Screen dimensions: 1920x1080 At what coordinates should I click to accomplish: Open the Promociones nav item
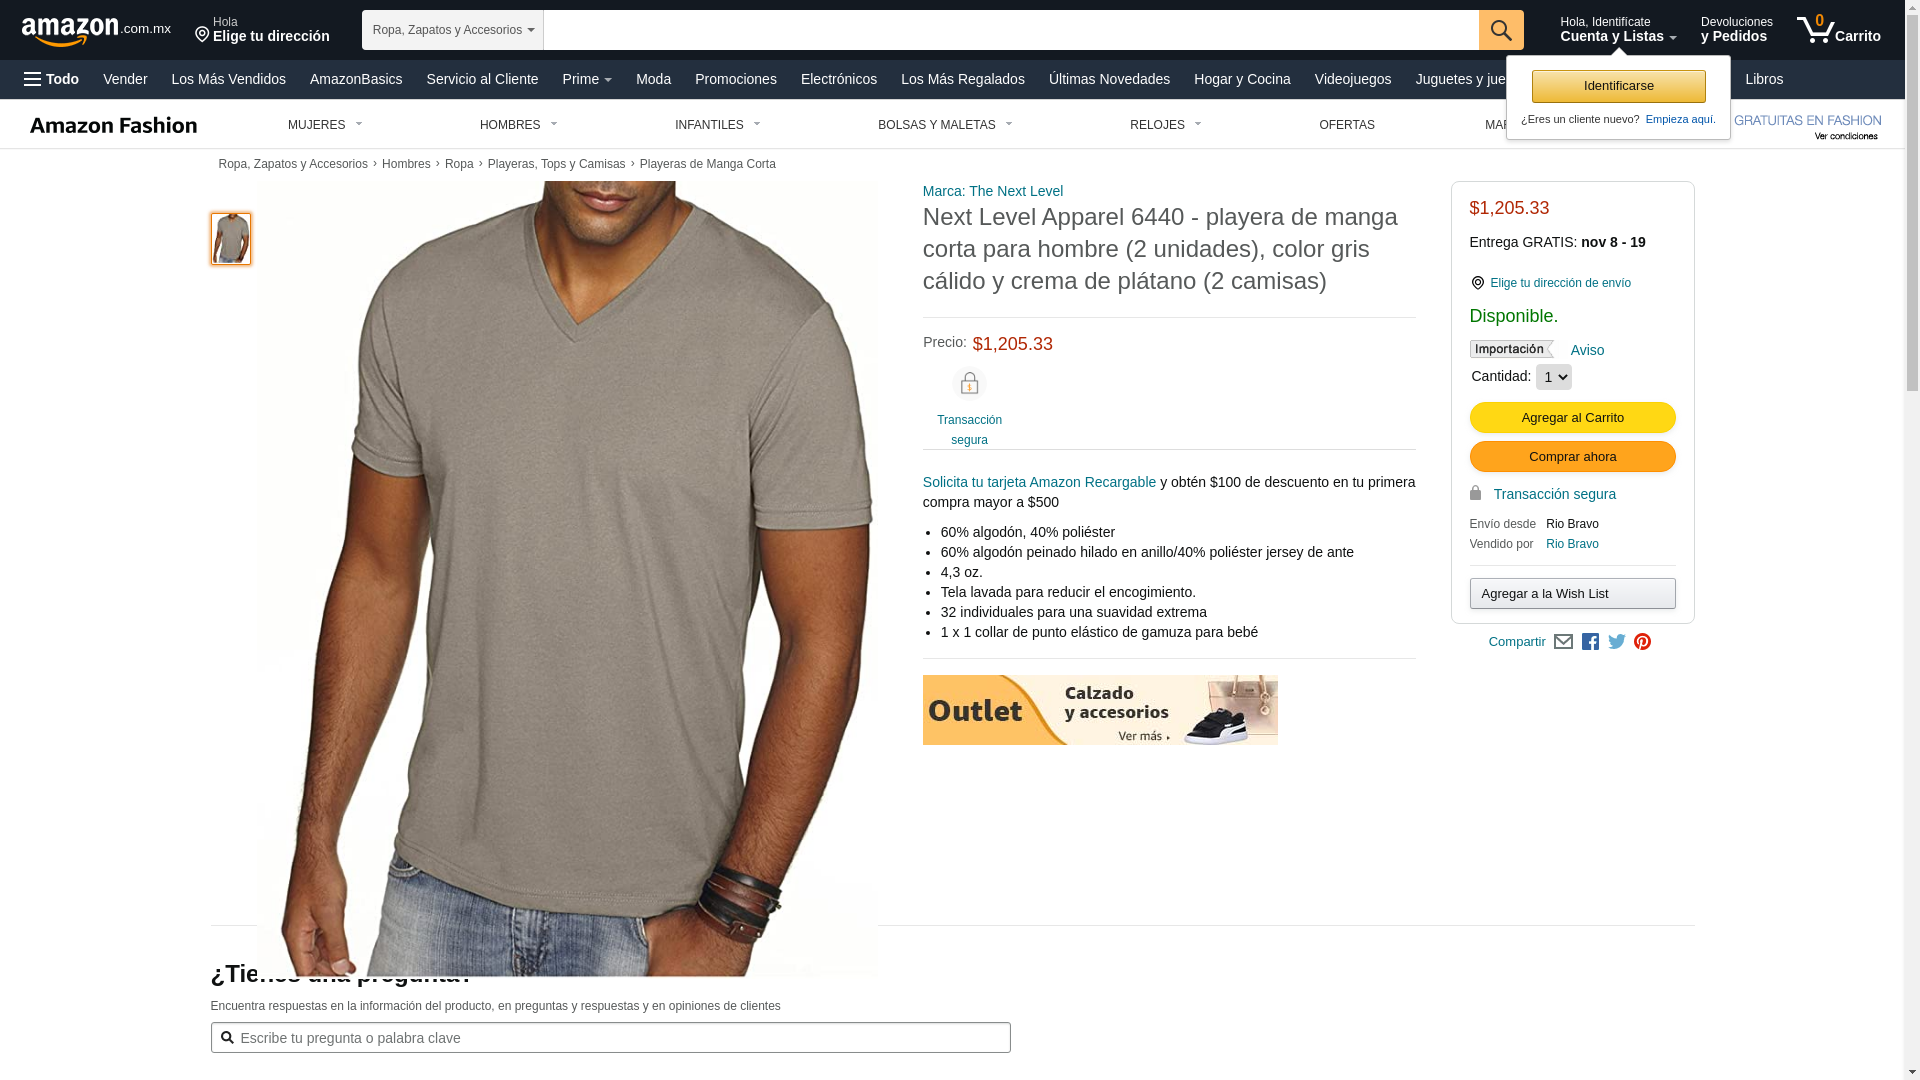(736, 79)
